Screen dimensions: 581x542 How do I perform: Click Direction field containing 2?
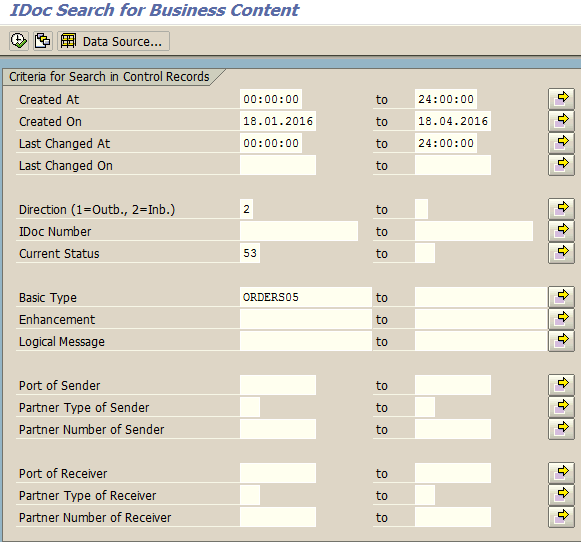(246, 209)
